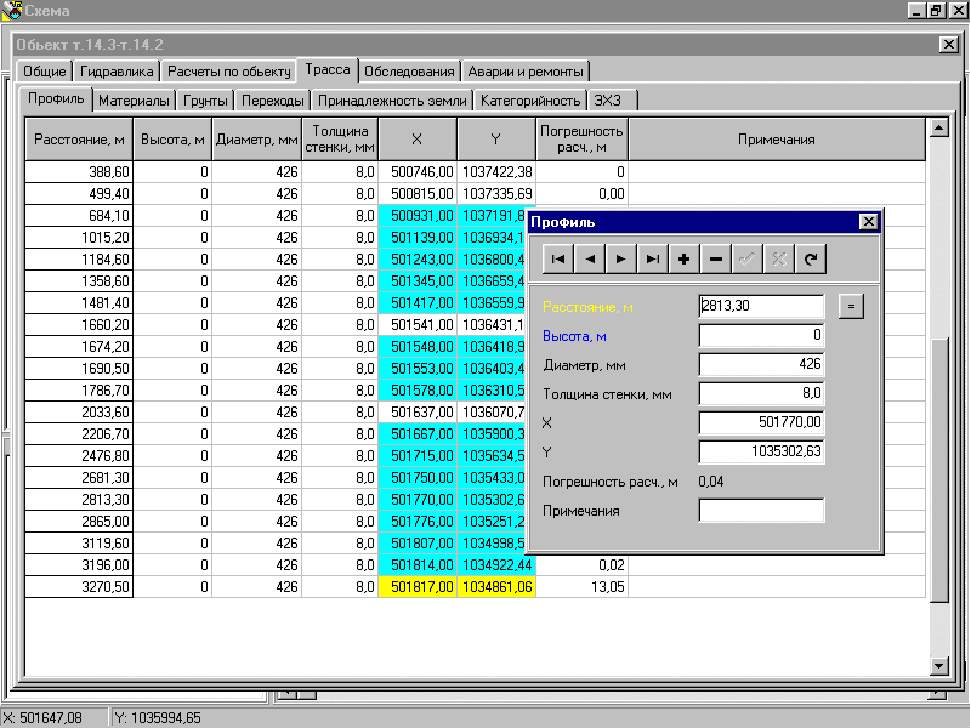The image size is (970, 728).
Task: Select distance cell 499,40
Action: pyautogui.click(x=79, y=194)
